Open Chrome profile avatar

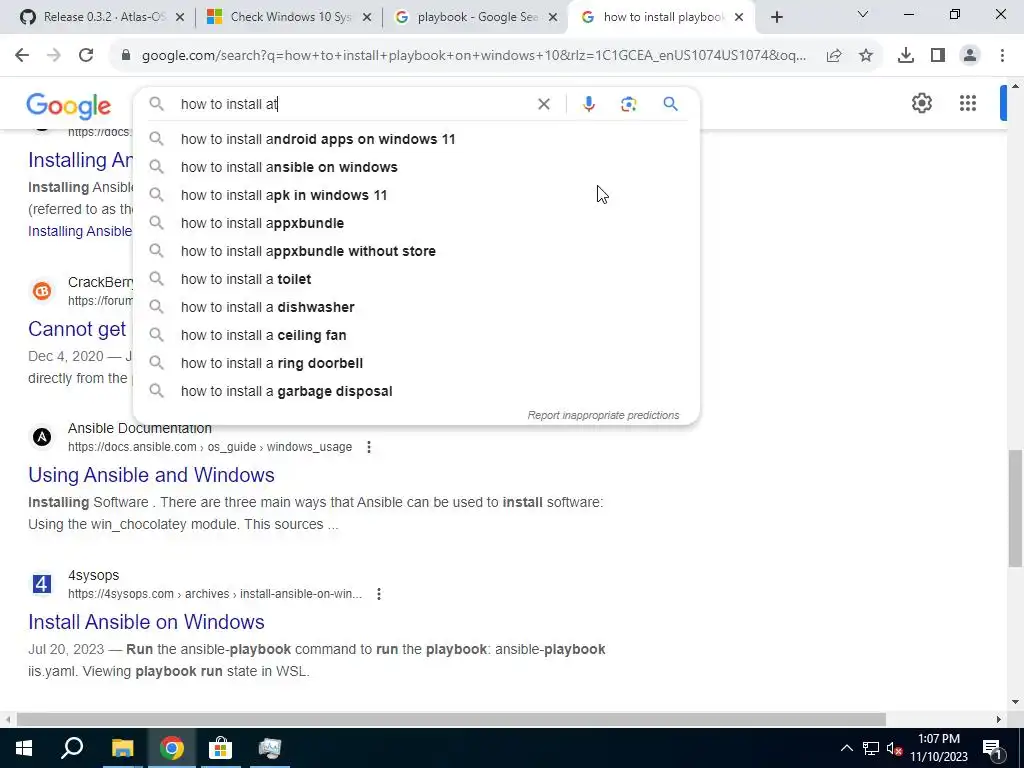970,56
